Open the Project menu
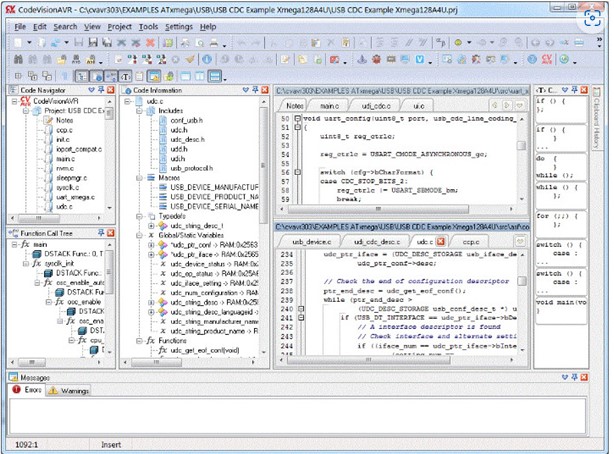 (119, 27)
